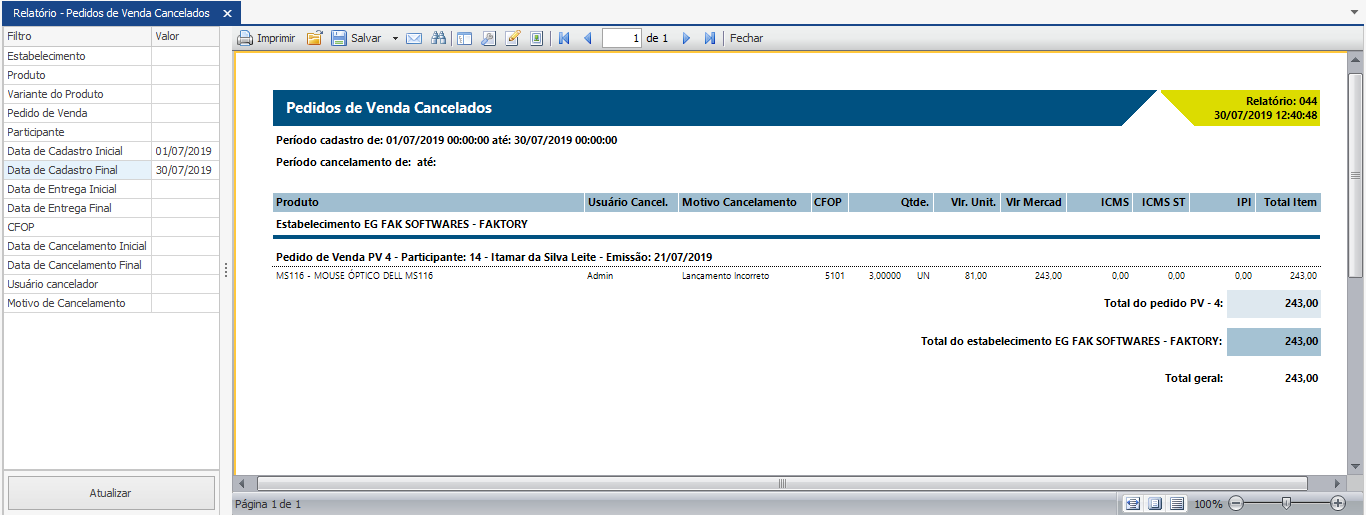This screenshot has height=515, width=1366.
Task: Search the report with the binoculars icon
Action: click(438, 38)
